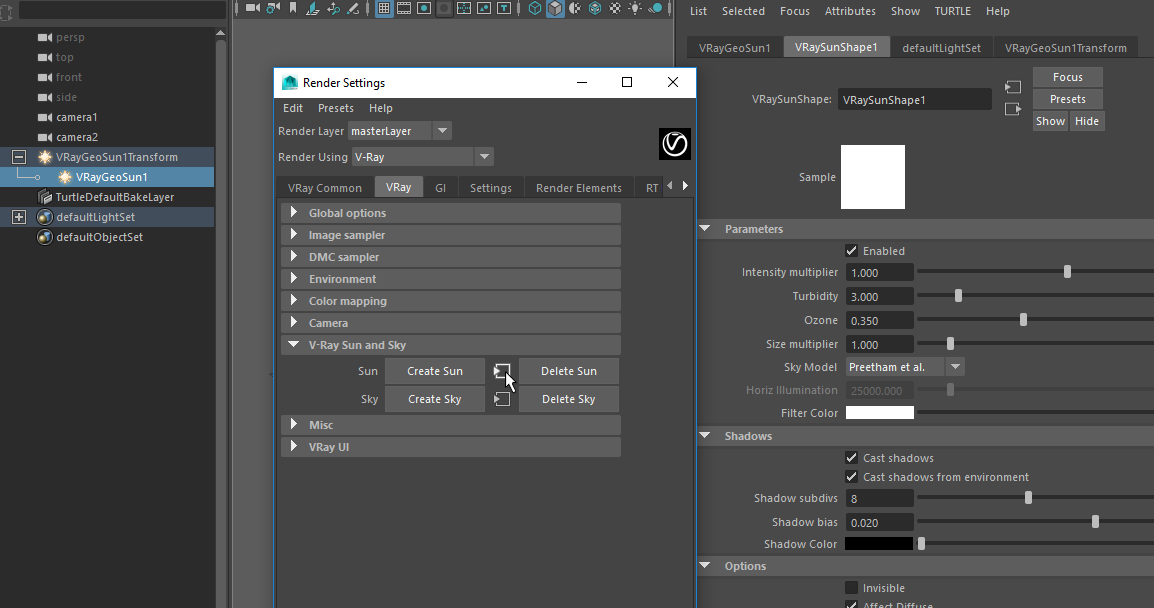This screenshot has height=608, width=1154.
Task: Toggle the Invisible checkbox
Action: coord(852,587)
